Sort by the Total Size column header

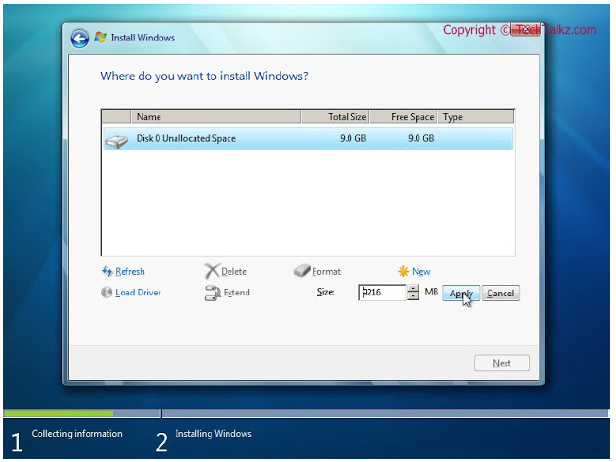[335, 117]
